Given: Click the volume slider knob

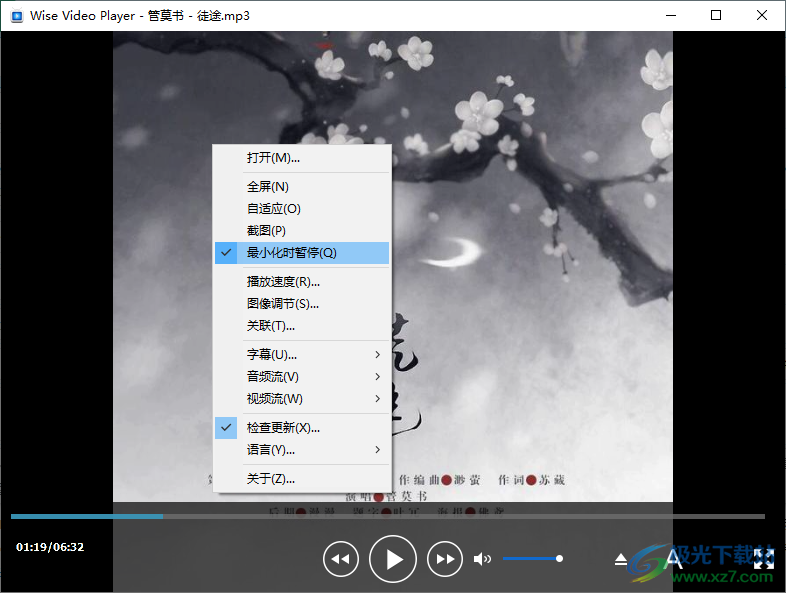Looking at the screenshot, I should (x=559, y=558).
